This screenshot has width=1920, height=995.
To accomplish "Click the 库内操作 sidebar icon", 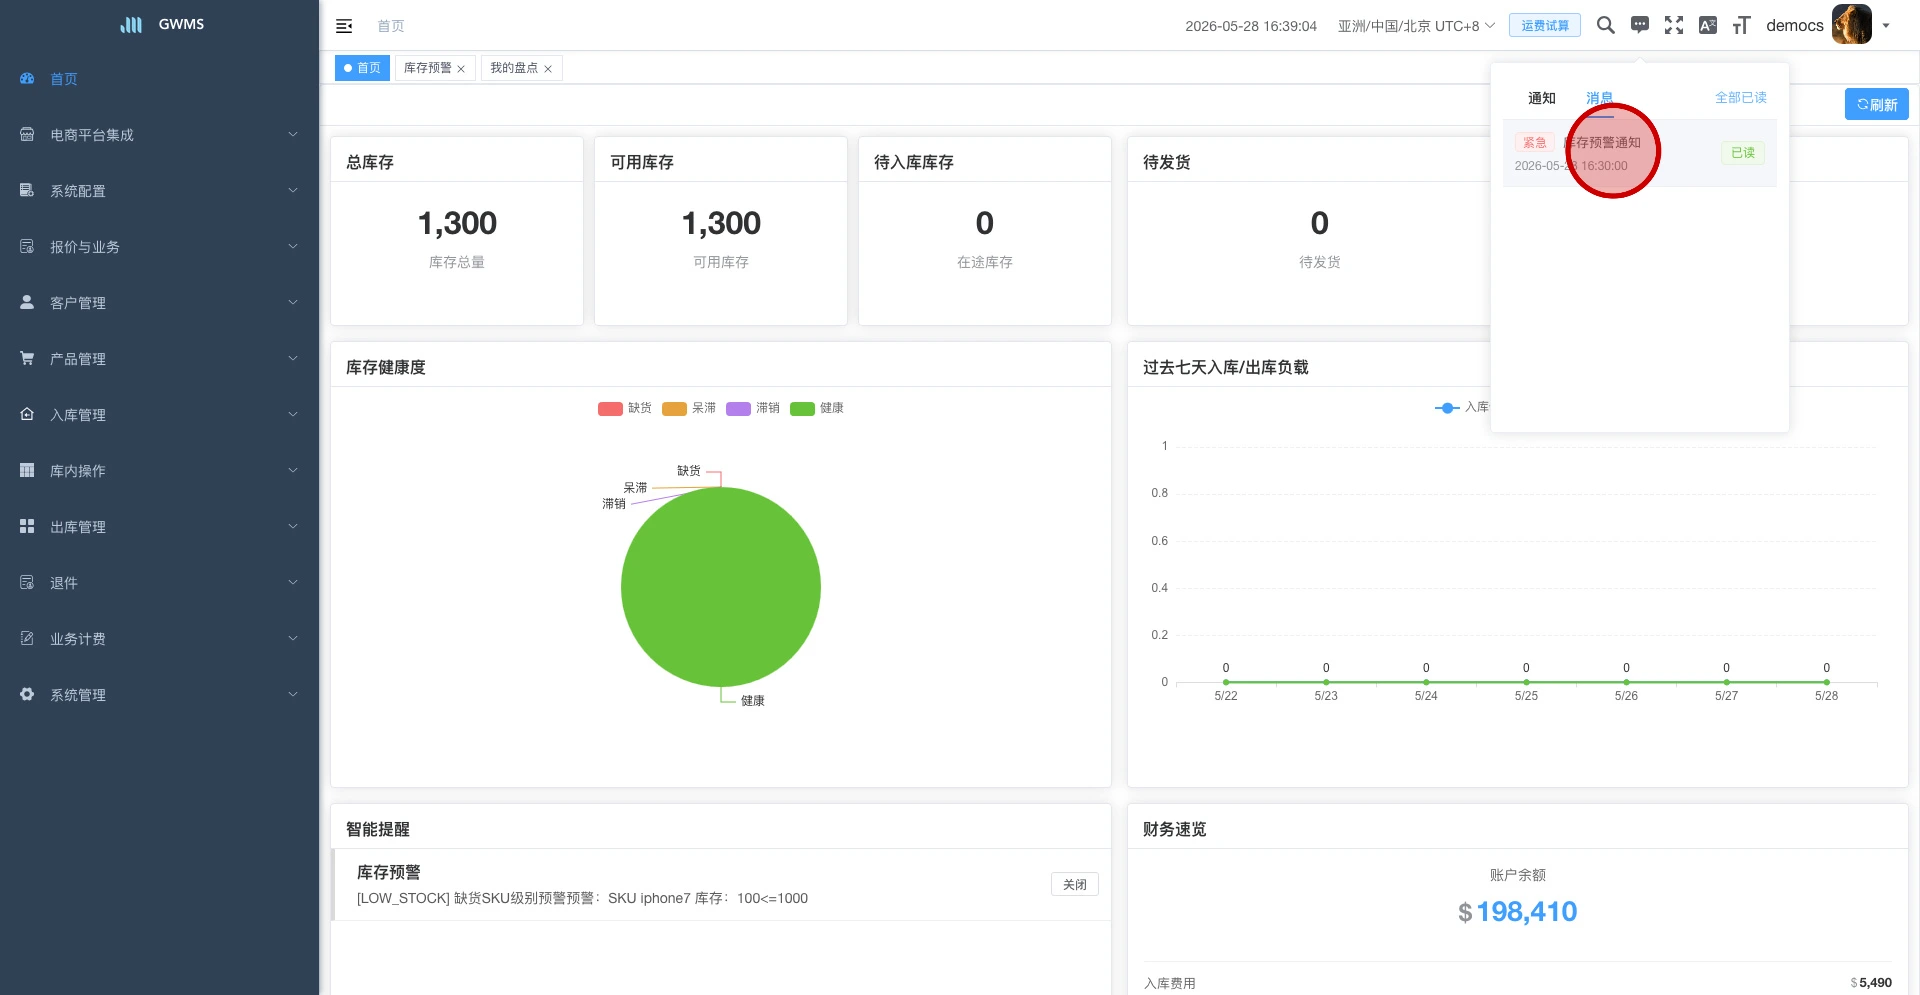I will 27,470.
